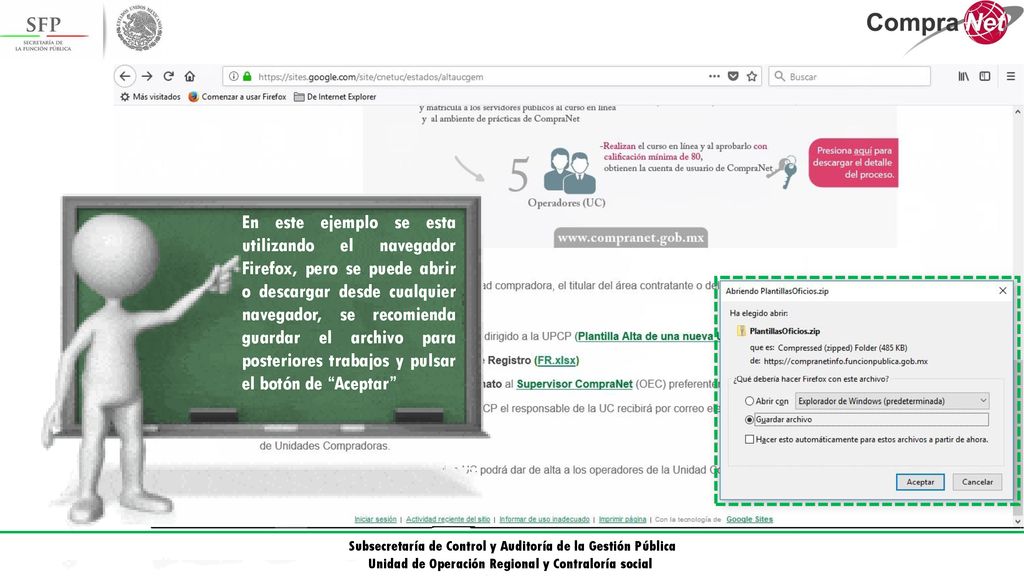
Task: Click the forward navigation arrow
Action: coord(147,76)
